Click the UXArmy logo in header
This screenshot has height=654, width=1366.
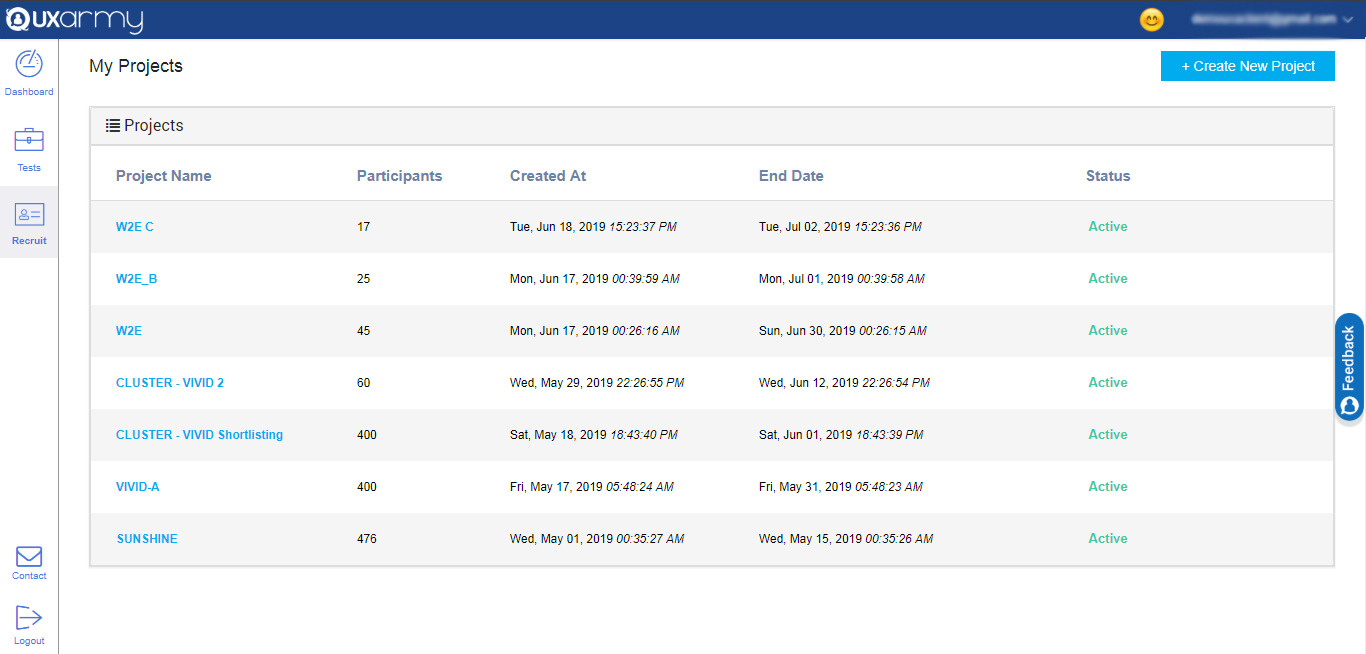[x=75, y=20]
